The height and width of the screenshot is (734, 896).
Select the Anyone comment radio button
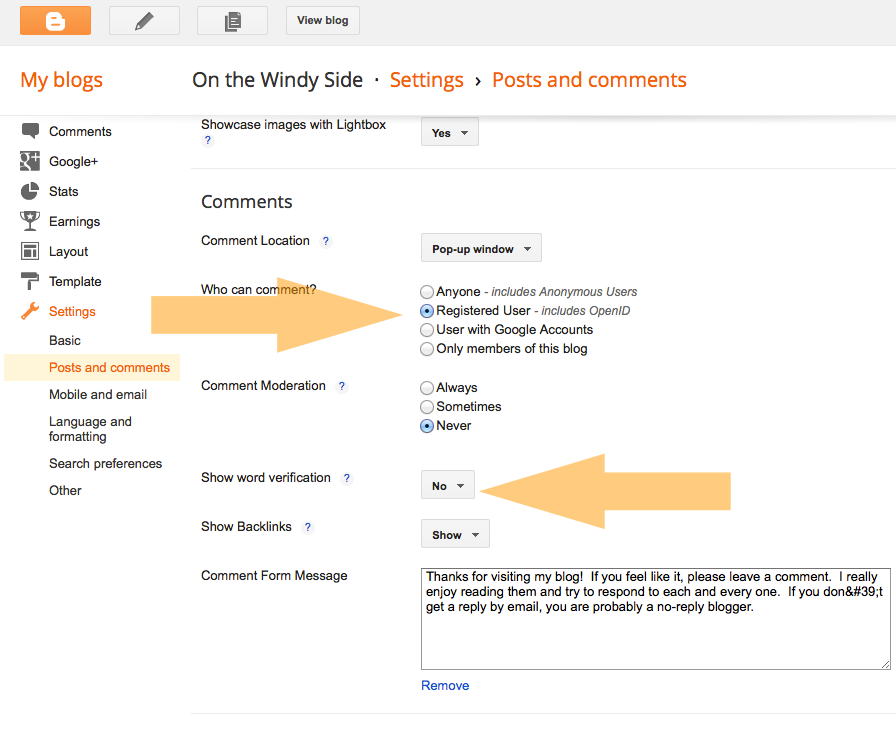point(428,292)
